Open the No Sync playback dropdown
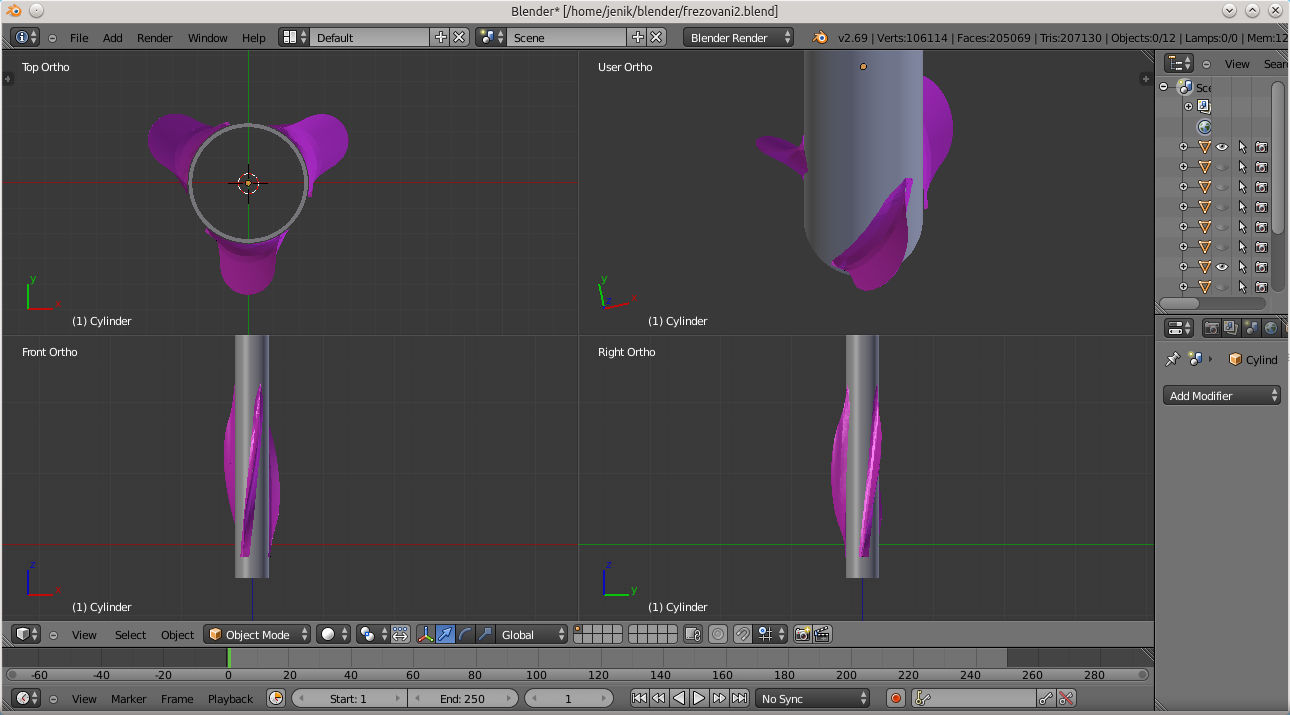 [x=813, y=699]
